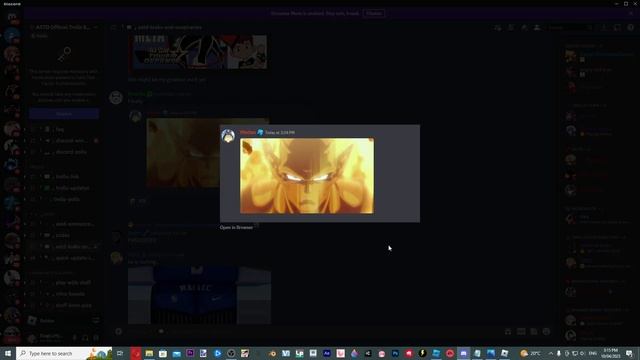The image size is (640, 360).
Task: Click the Discord search field
Action: click(570, 27)
